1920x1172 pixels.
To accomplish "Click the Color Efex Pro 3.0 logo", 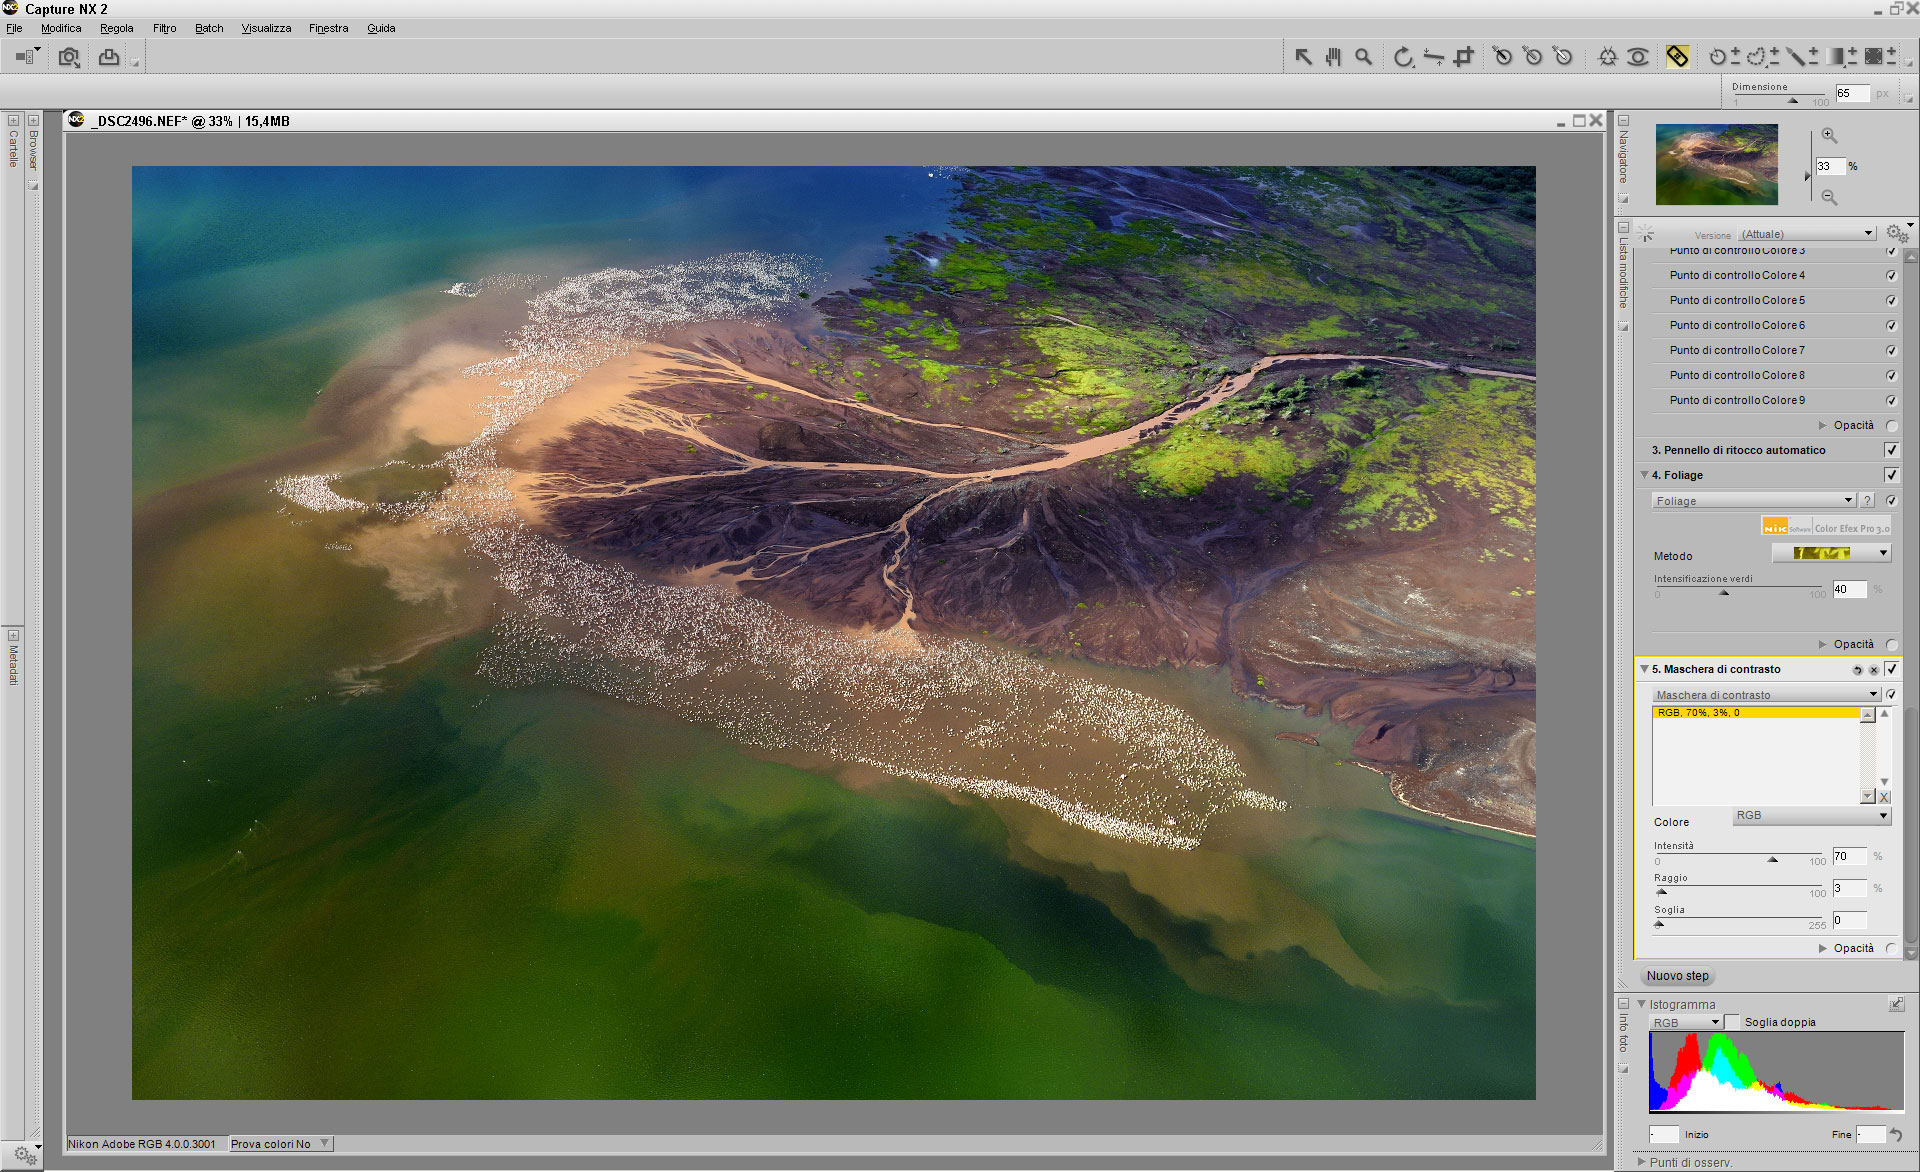I will pyautogui.click(x=1826, y=527).
